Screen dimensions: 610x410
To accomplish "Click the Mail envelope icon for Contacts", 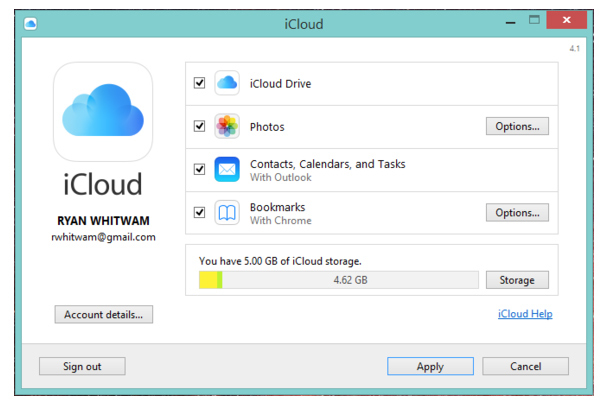I will tap(227, 170).
